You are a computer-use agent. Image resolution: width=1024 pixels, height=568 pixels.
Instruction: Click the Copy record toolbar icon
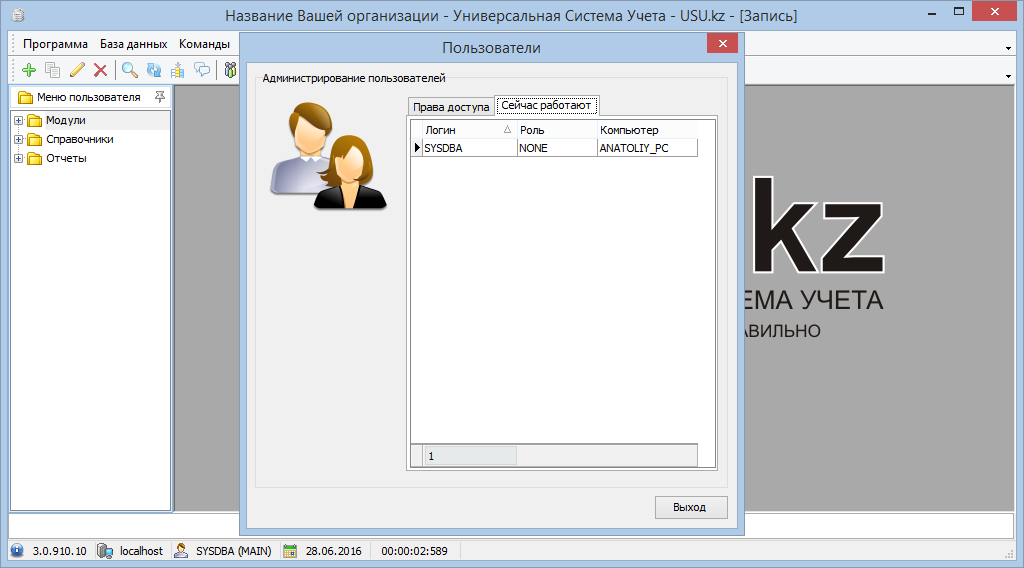53,70
